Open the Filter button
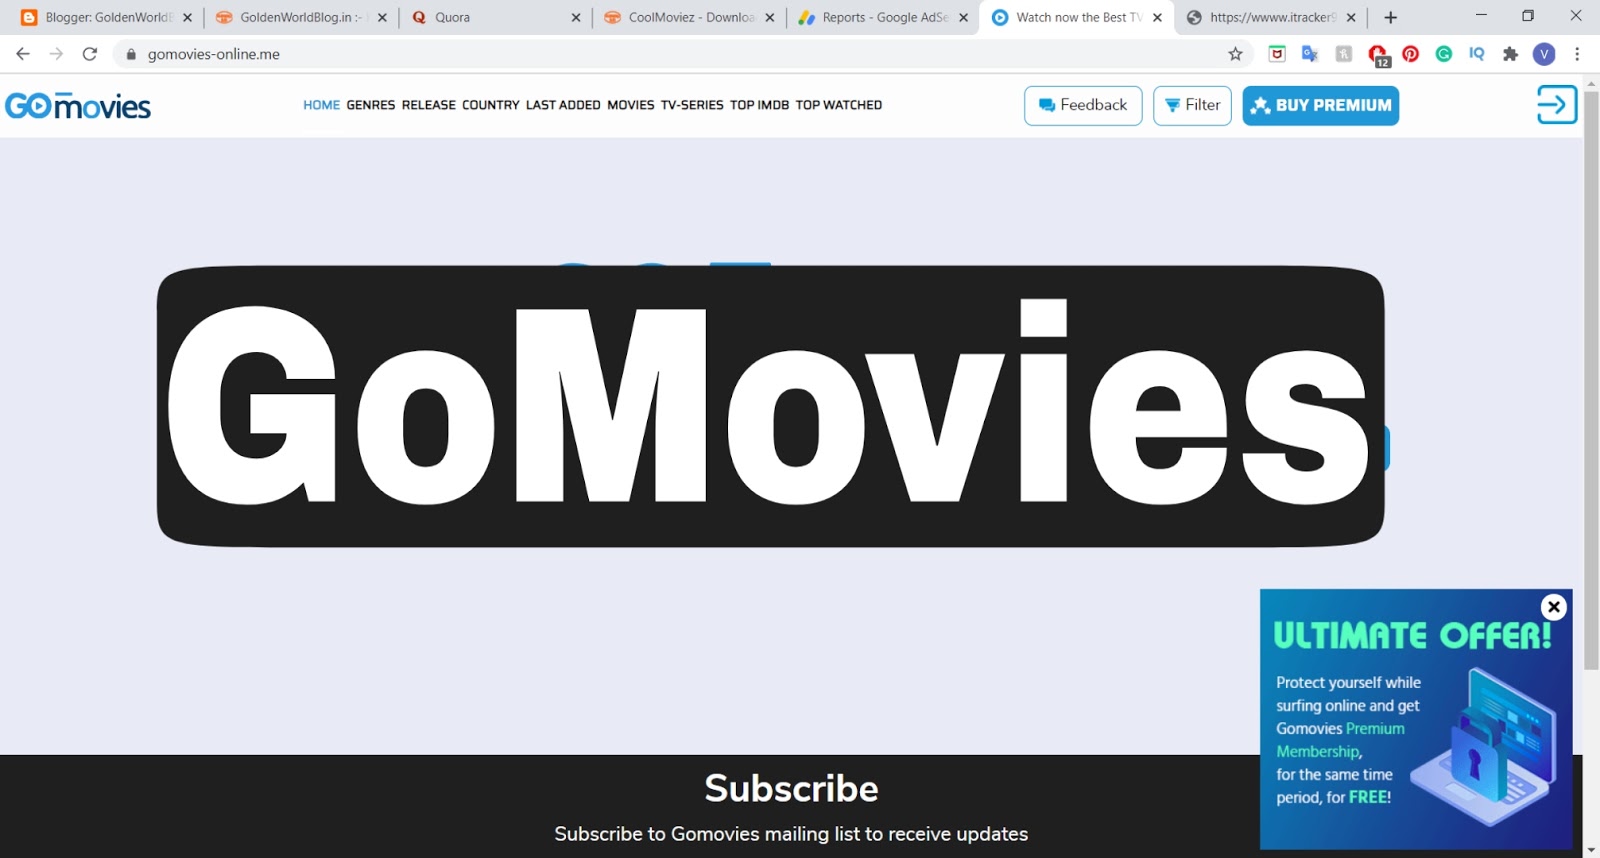This screenshot has width=1600, height=858. coord(1192,105)
